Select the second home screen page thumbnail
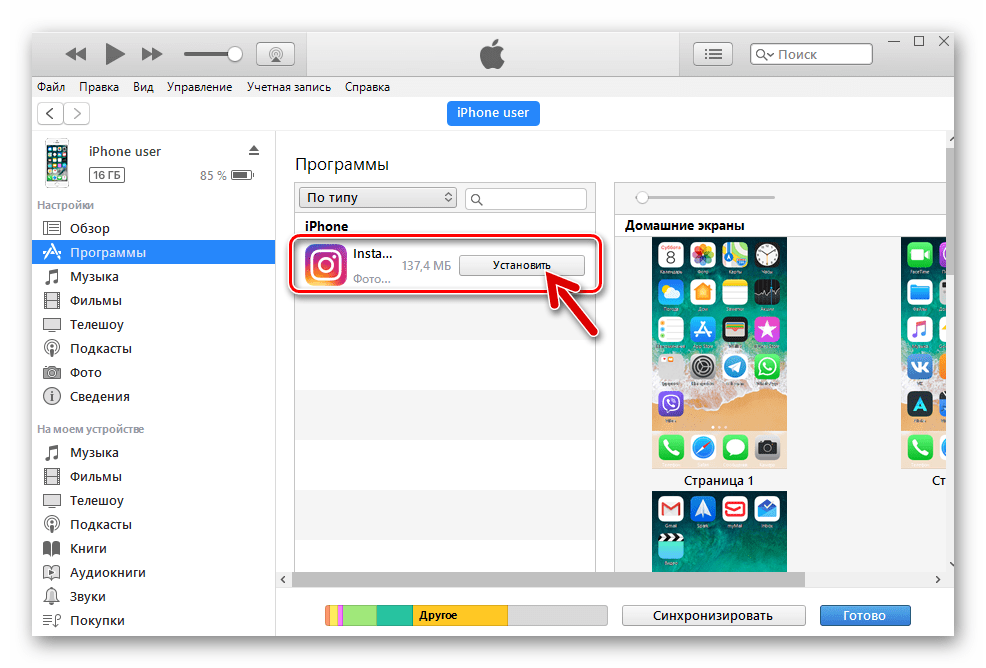This screenshot has height=668, width=986. coord(923,352)
